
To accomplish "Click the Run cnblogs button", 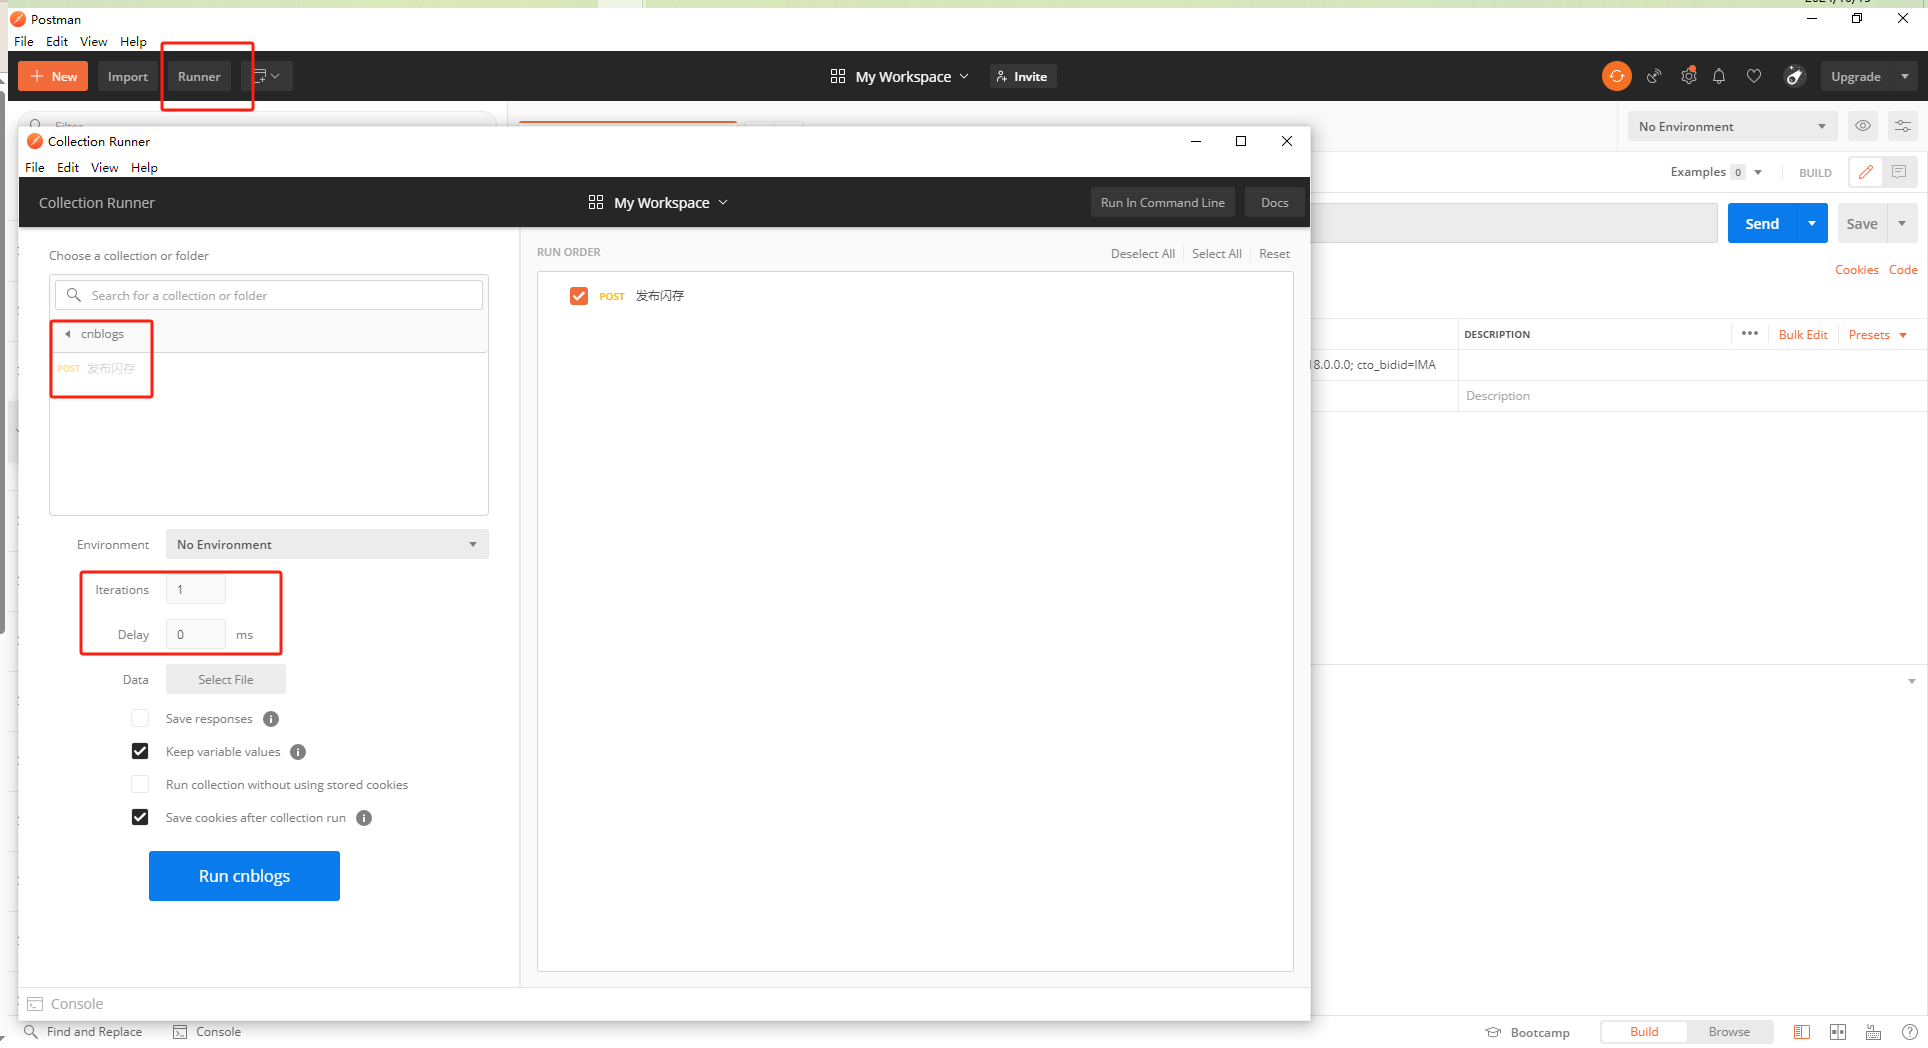I will click(244, 876).
